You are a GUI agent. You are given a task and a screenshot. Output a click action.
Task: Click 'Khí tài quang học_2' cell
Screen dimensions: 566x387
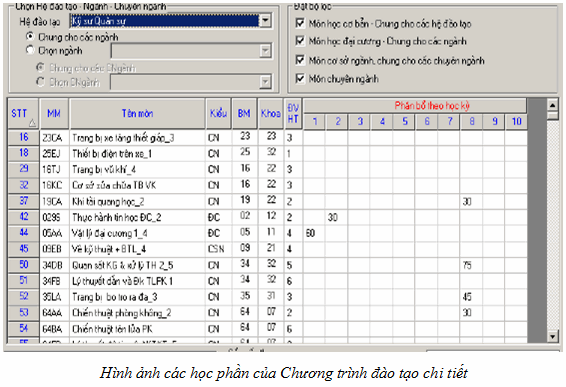[x=137, y=201]
